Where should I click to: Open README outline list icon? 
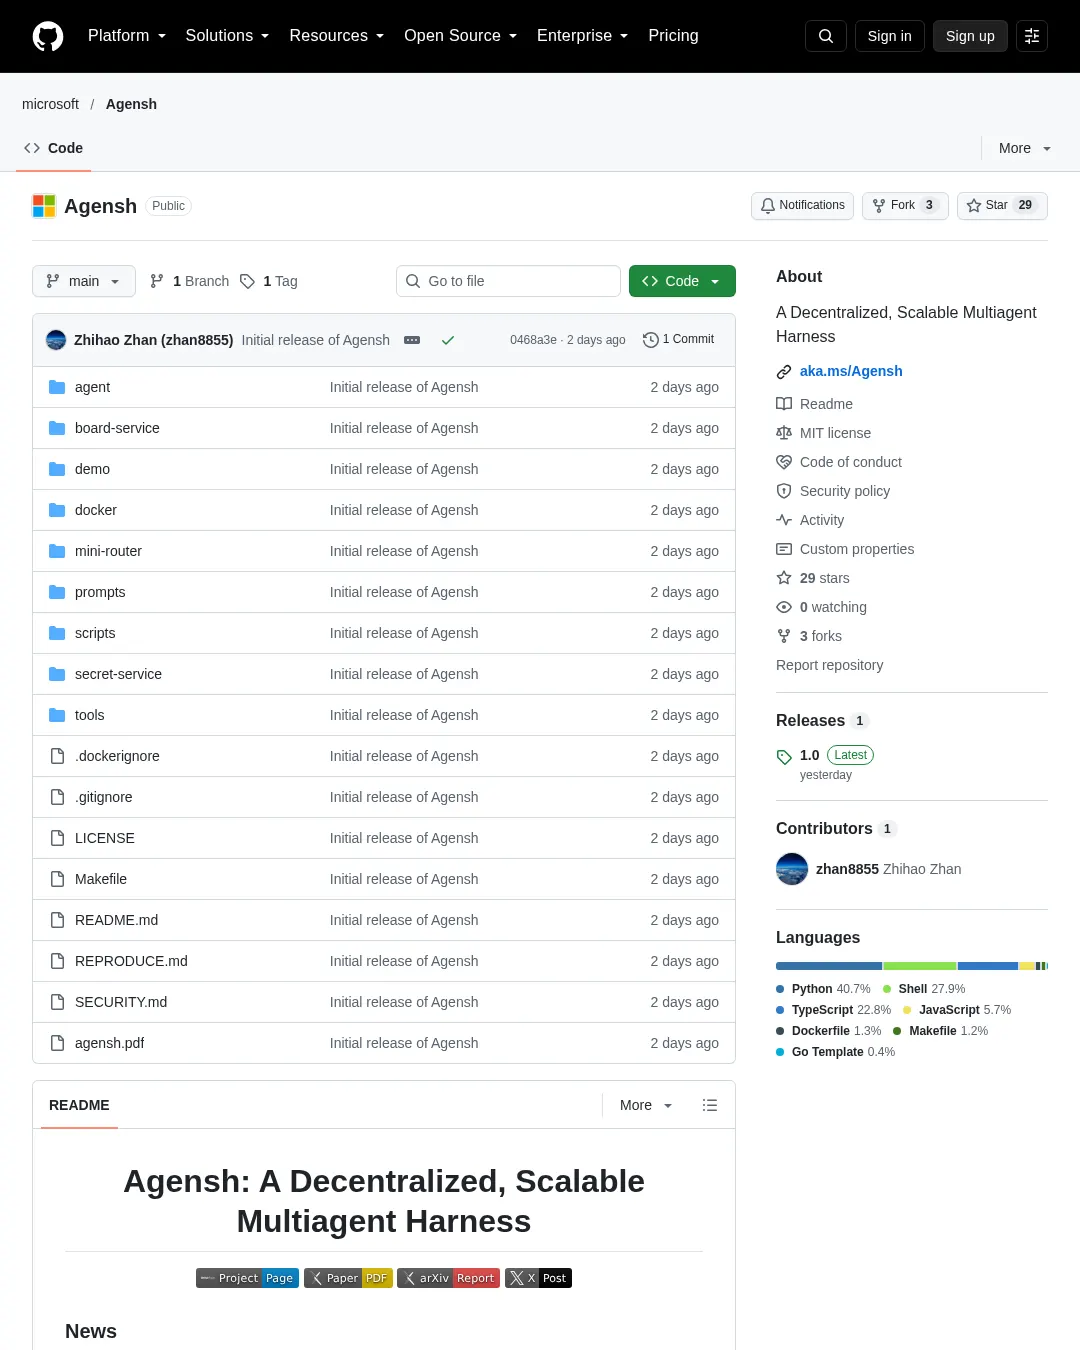click(710, 1105)
